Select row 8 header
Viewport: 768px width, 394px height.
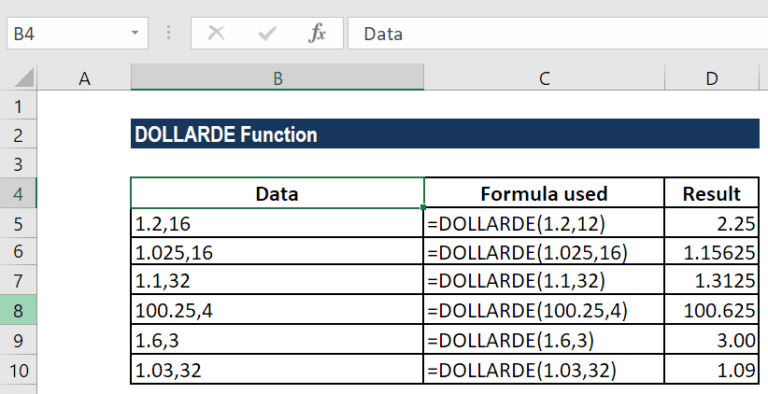coord(18,310)
